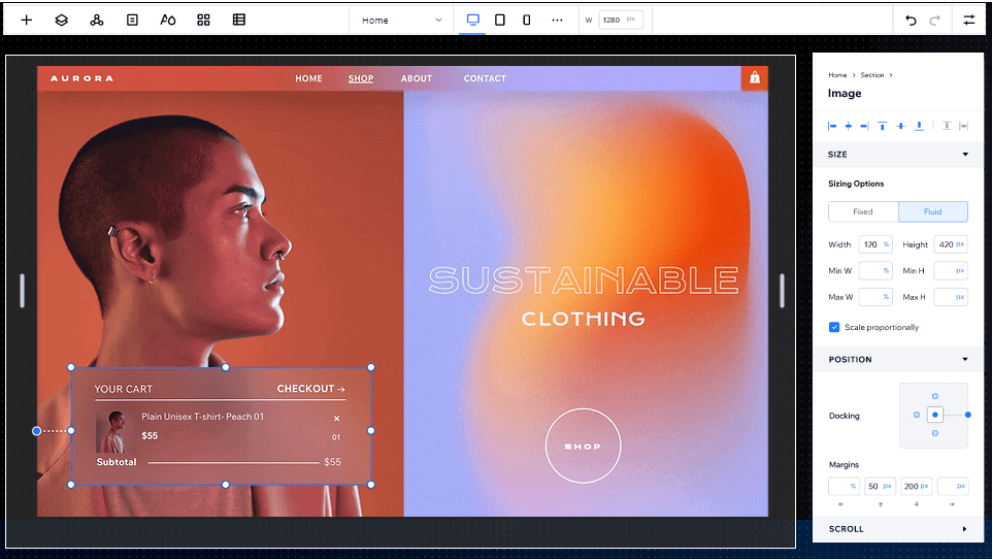Select the cart box top-left resize handle
Image resolution: width=993 pixels, height=560 pixels.
coord(71,367)
